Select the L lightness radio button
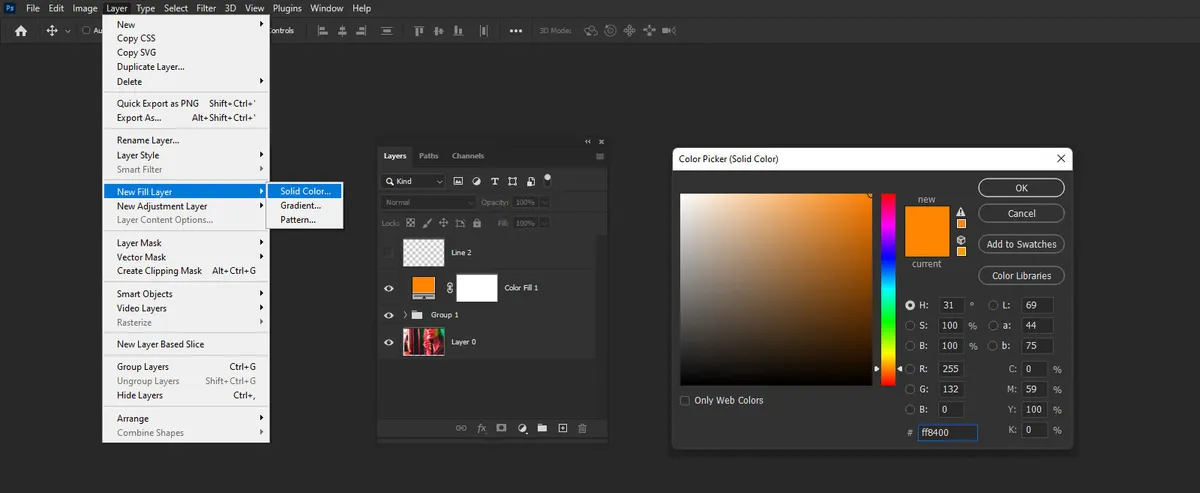Viewport: 1200px width, 493px height. pyautogui.click(x=993, y=305)
